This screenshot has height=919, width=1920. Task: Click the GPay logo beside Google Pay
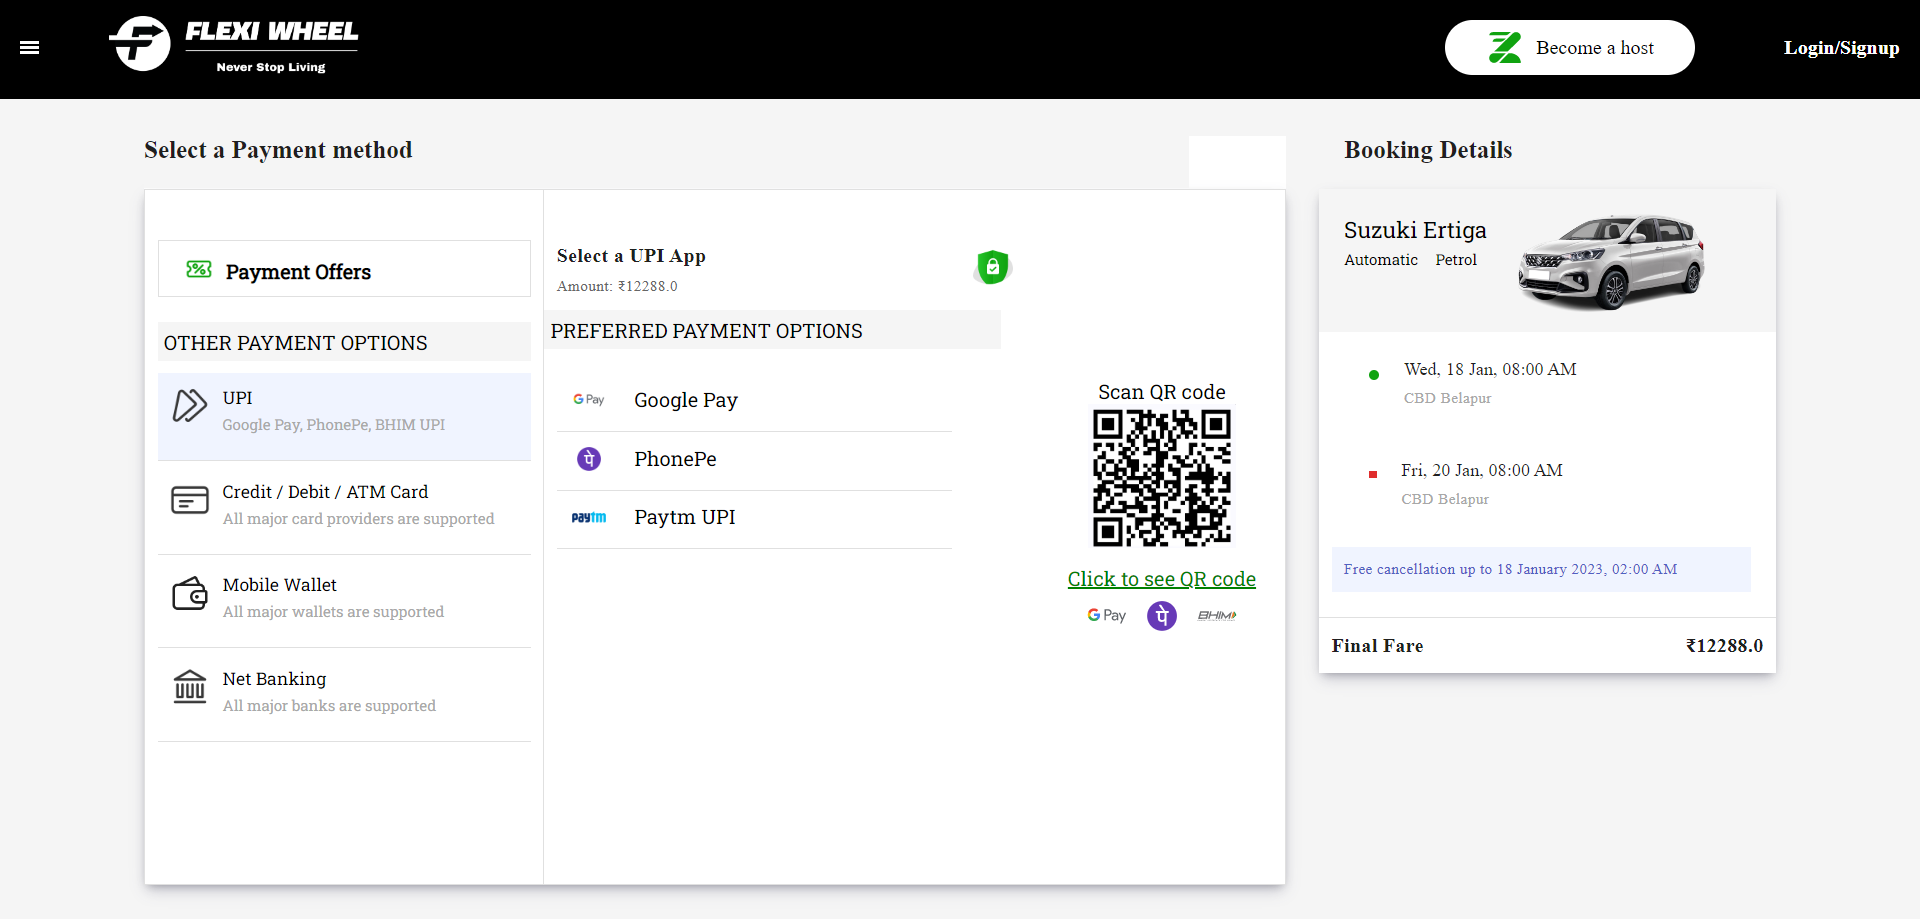589,399
